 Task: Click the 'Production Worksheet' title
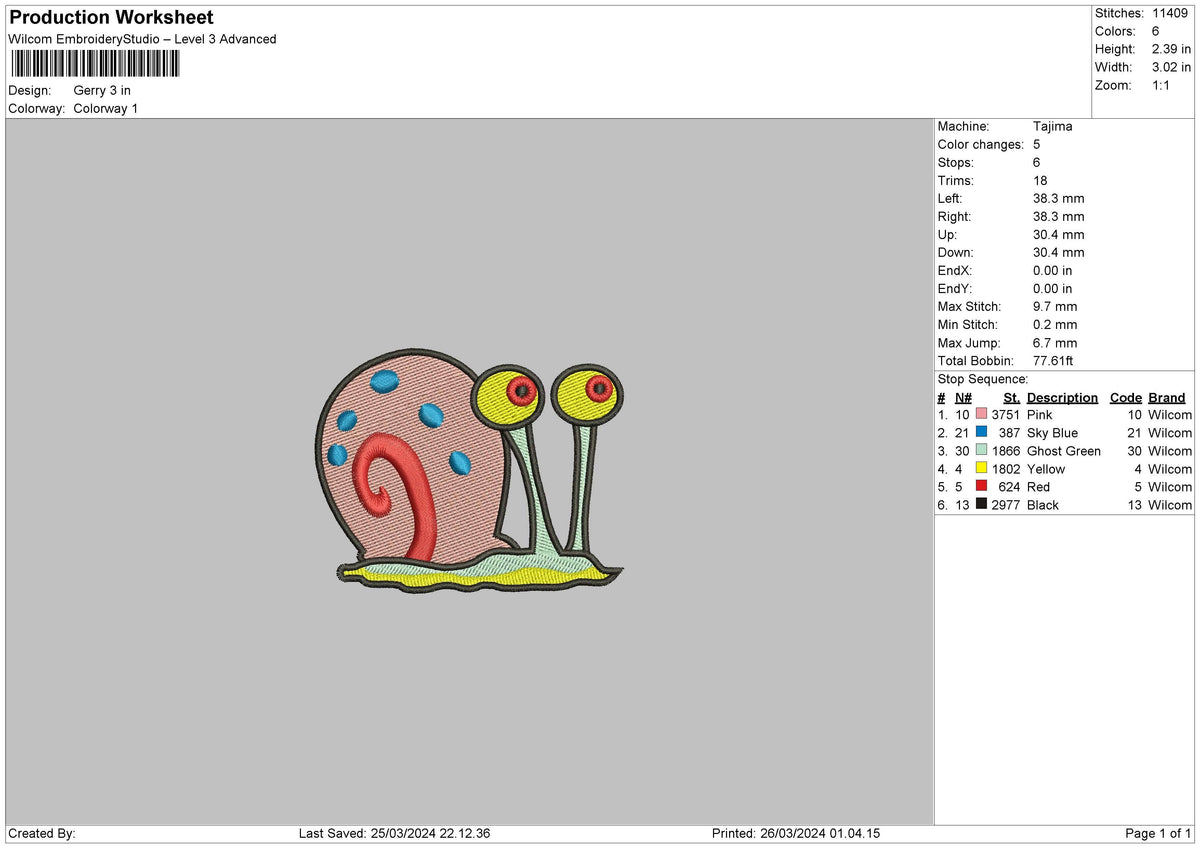click(111, 18)
